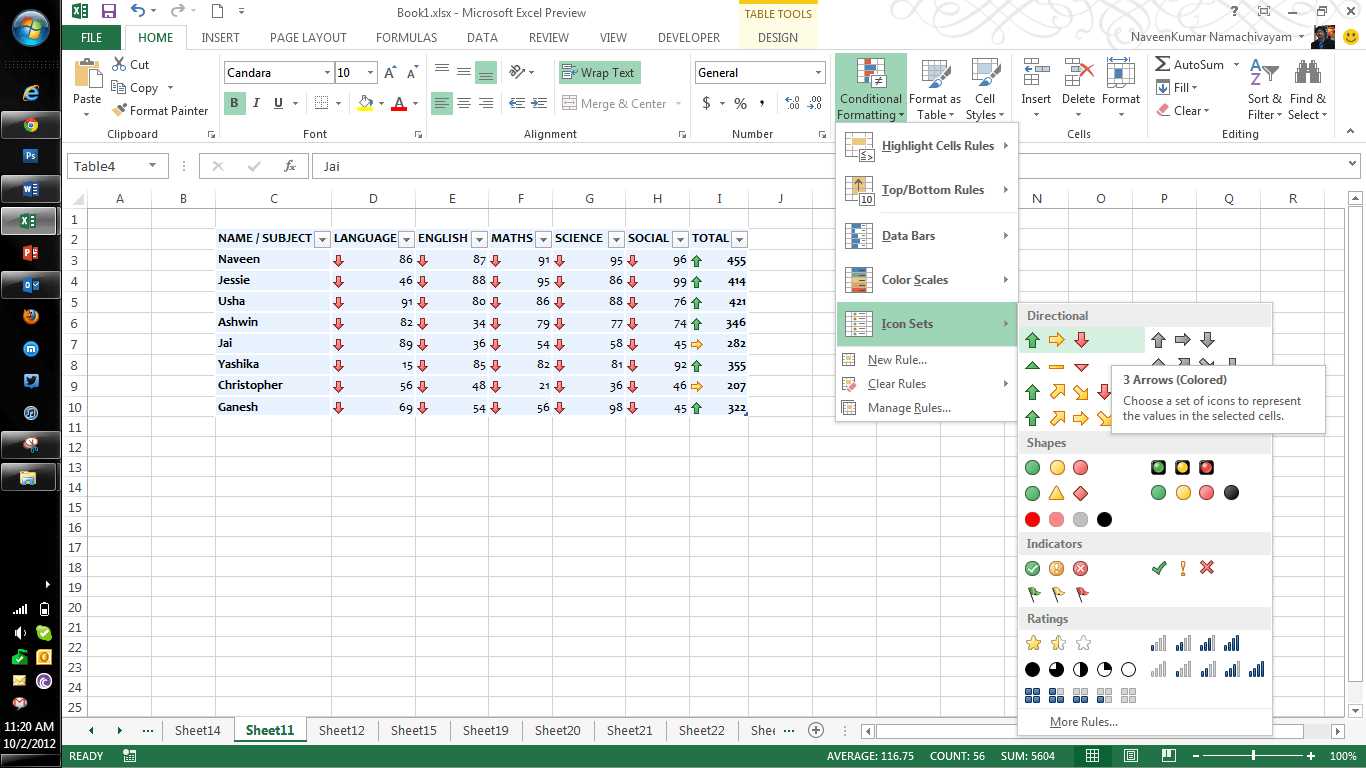Apply the yellow fill color

click(x=365, y=103)
